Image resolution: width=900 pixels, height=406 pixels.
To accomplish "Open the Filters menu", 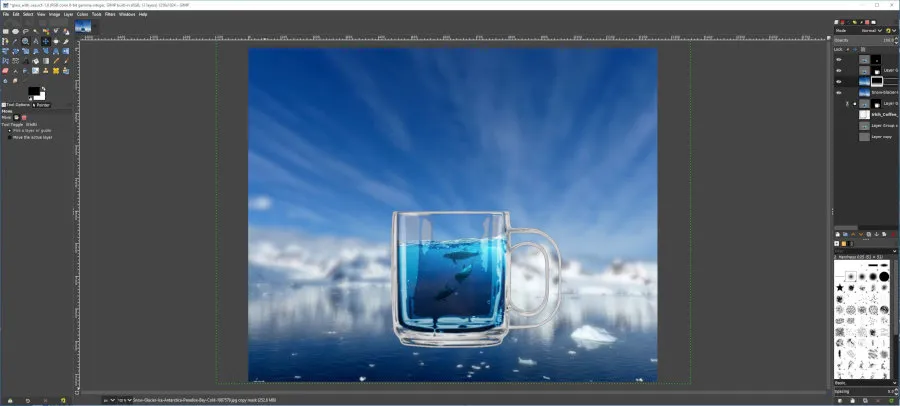I will [110, 14].
